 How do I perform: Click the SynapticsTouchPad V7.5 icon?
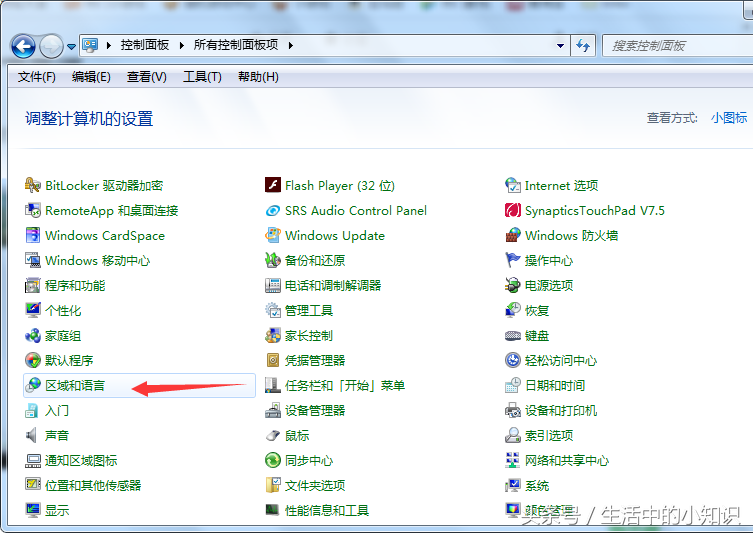[513, 210]
